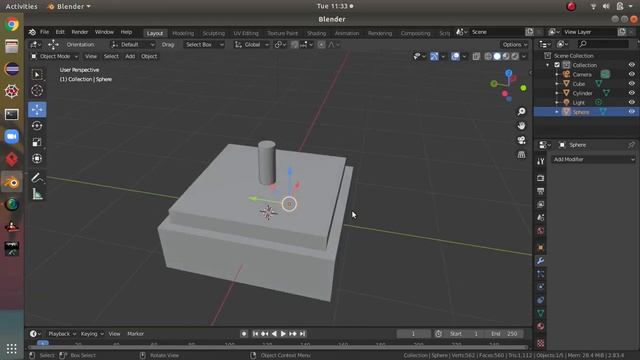This screenshot has height=360, width=640.
Task: Select the Cursor tool
Action: point(37,90)
